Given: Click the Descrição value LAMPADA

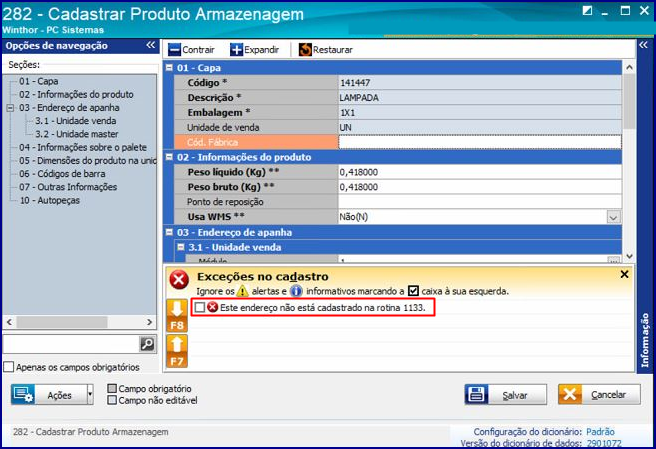Looking at the screenshot, I should [359, 98].
